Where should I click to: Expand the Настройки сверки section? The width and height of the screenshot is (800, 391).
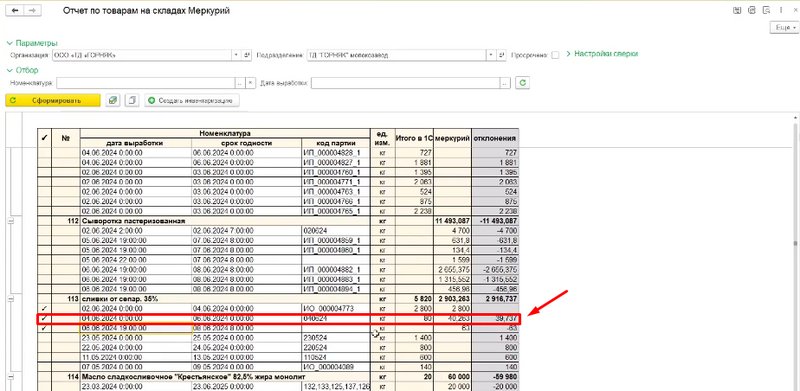click(x=603, y=54)
